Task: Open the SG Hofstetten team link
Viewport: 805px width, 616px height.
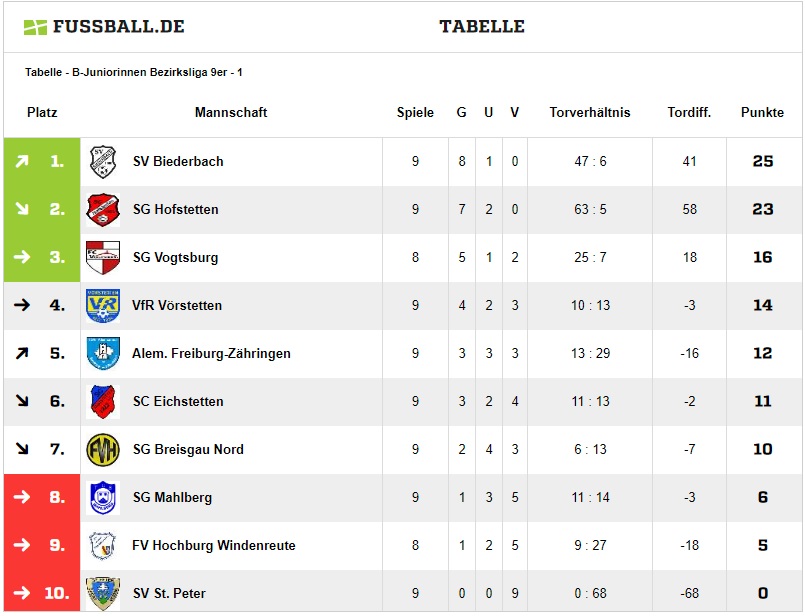Action: coord(176,209)
